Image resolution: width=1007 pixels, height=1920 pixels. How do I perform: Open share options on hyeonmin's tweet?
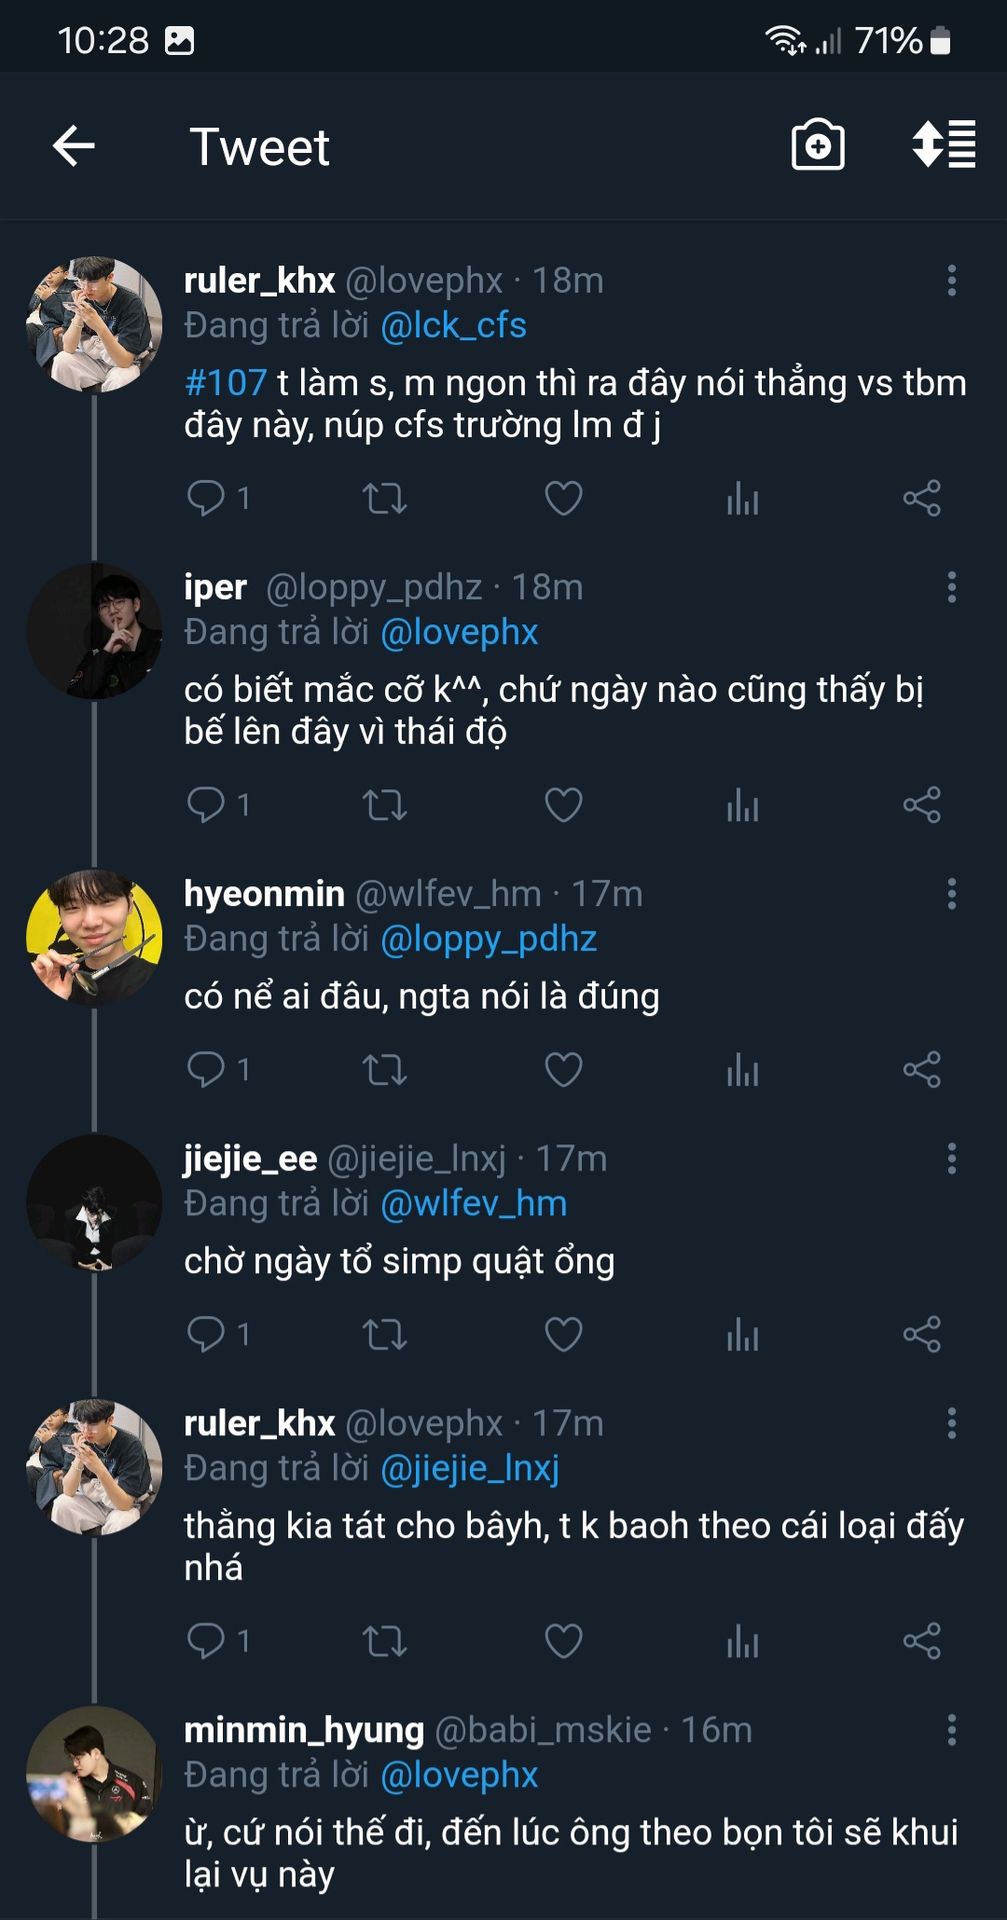coord(921,1069)
